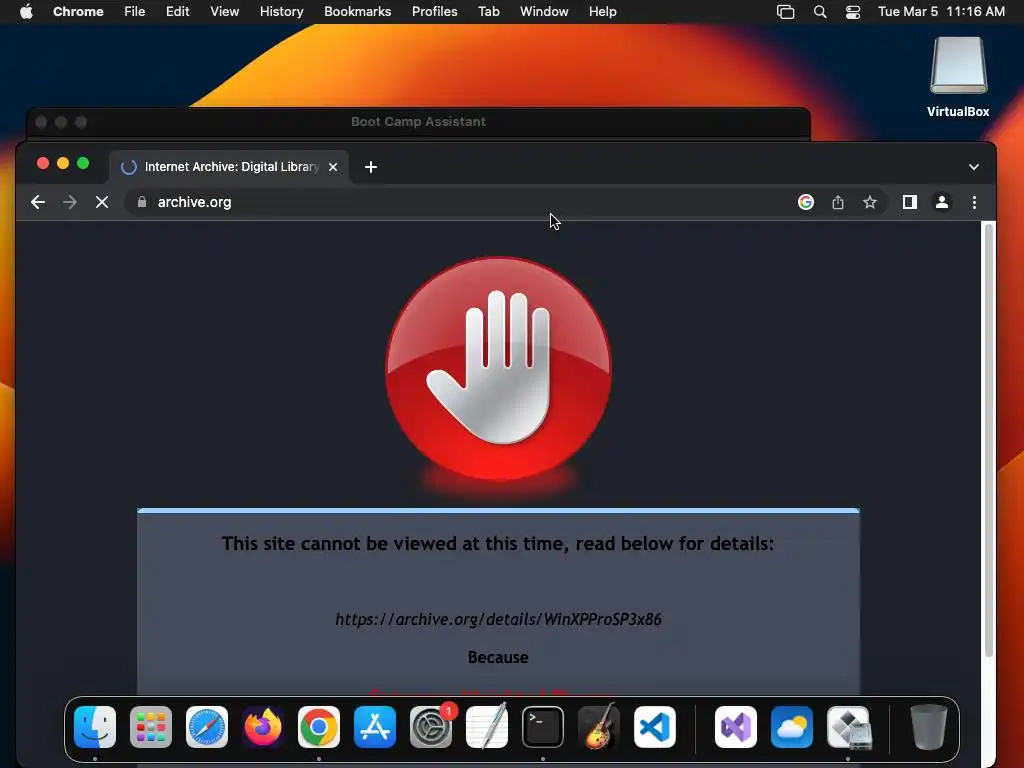Viewport: 1024px width, 768px height.
Task: Open the File menu
Action: (135, 12)
